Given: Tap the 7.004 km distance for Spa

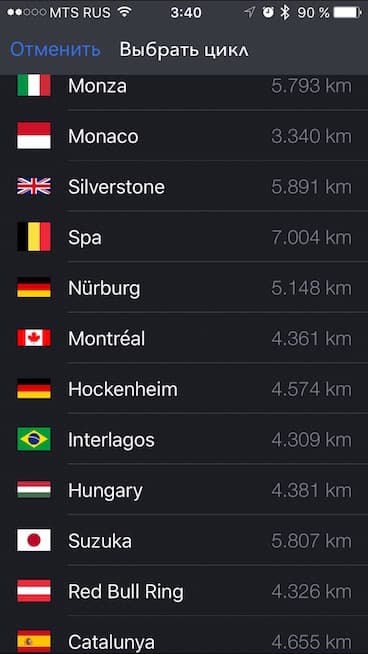Looking at the screenshot, I should click(x=311, y=237).
